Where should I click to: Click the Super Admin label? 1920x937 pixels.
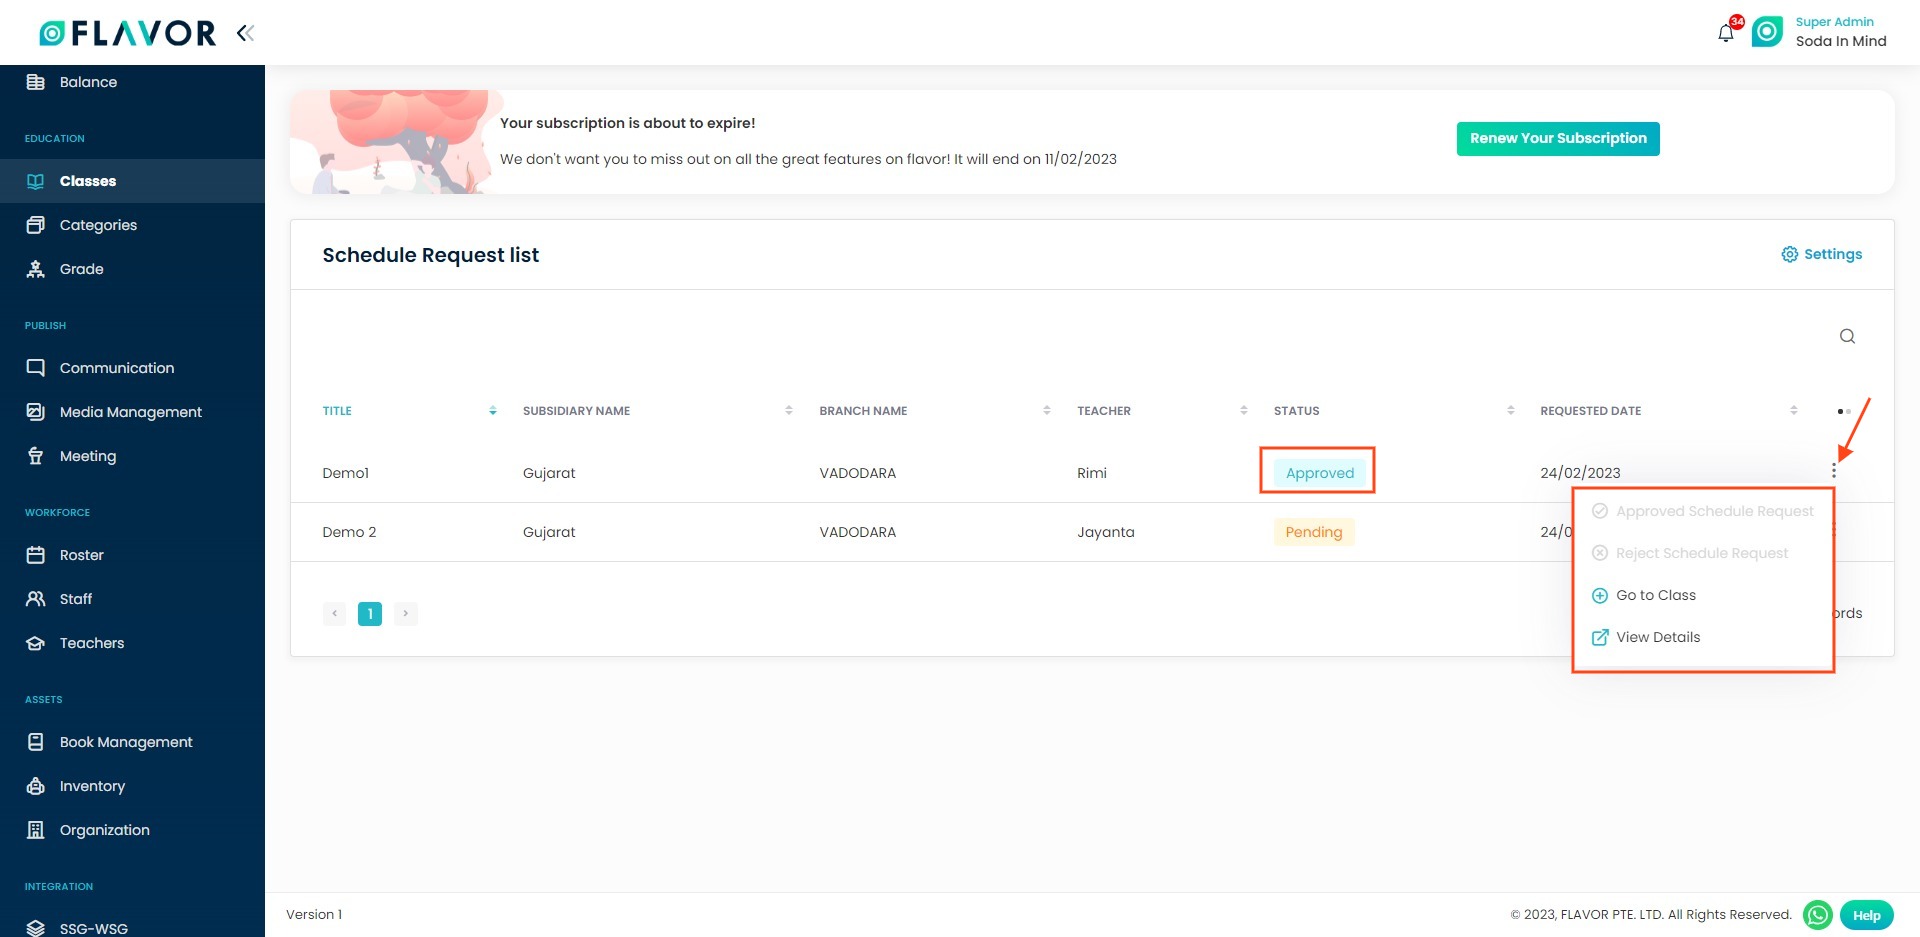[x=1834, y=22]
